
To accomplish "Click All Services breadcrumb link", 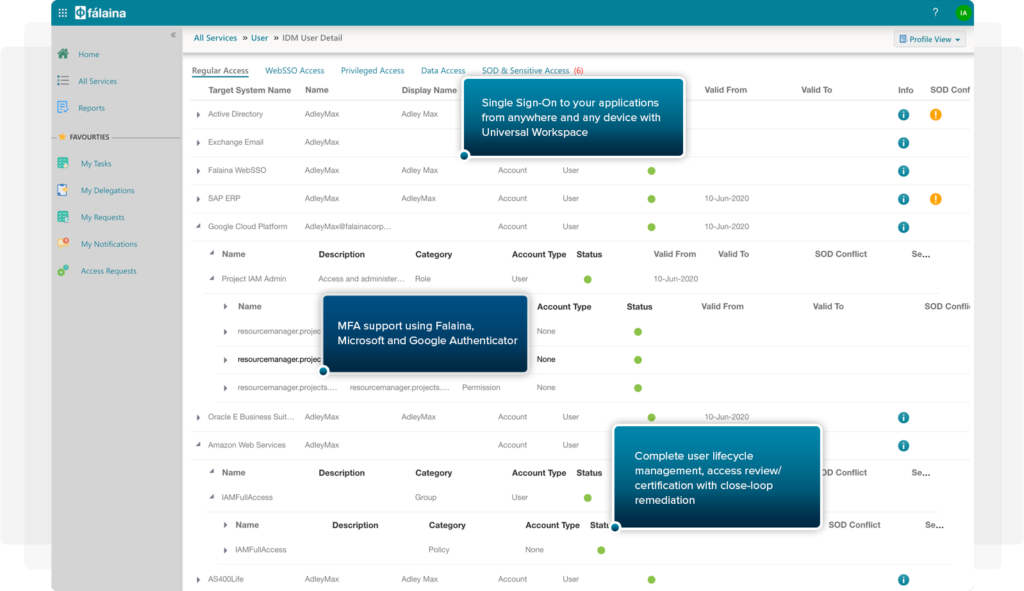I will click(x=215, y=38).
